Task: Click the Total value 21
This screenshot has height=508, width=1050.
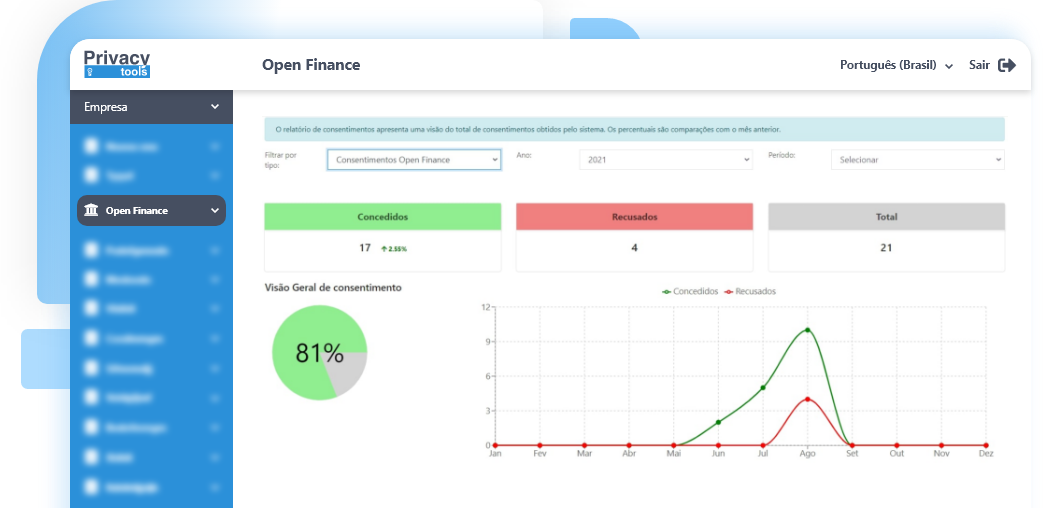Action: tap(886, 248)
